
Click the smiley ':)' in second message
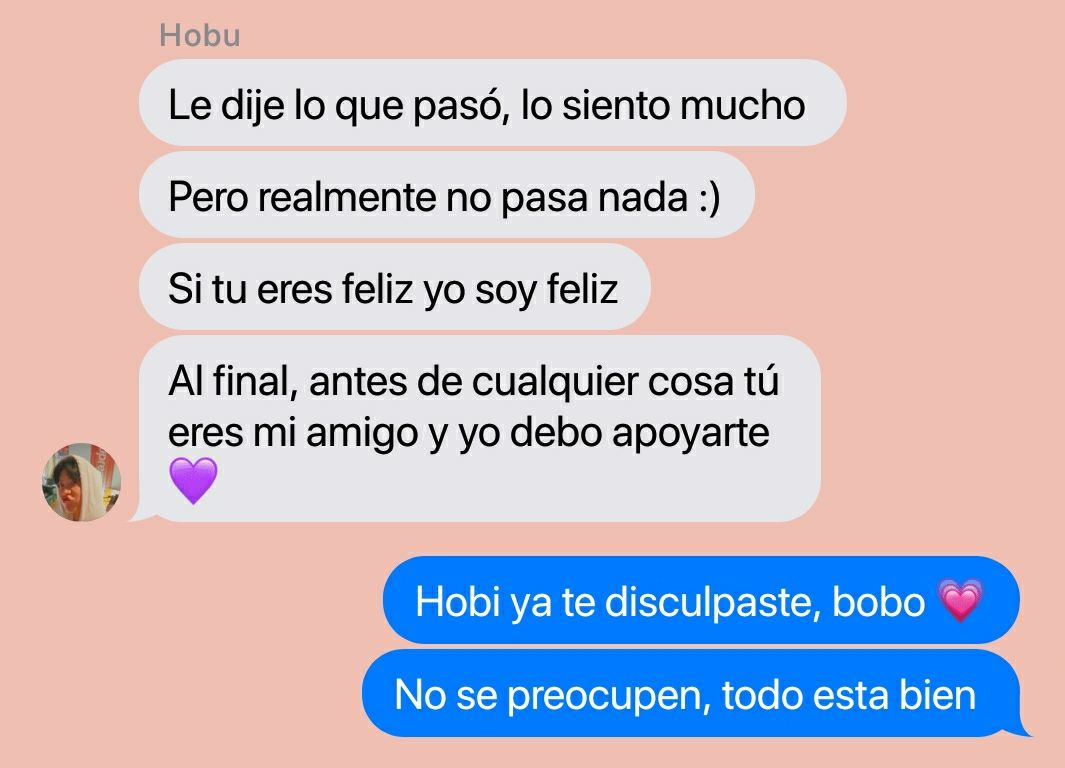coord(710,198)
